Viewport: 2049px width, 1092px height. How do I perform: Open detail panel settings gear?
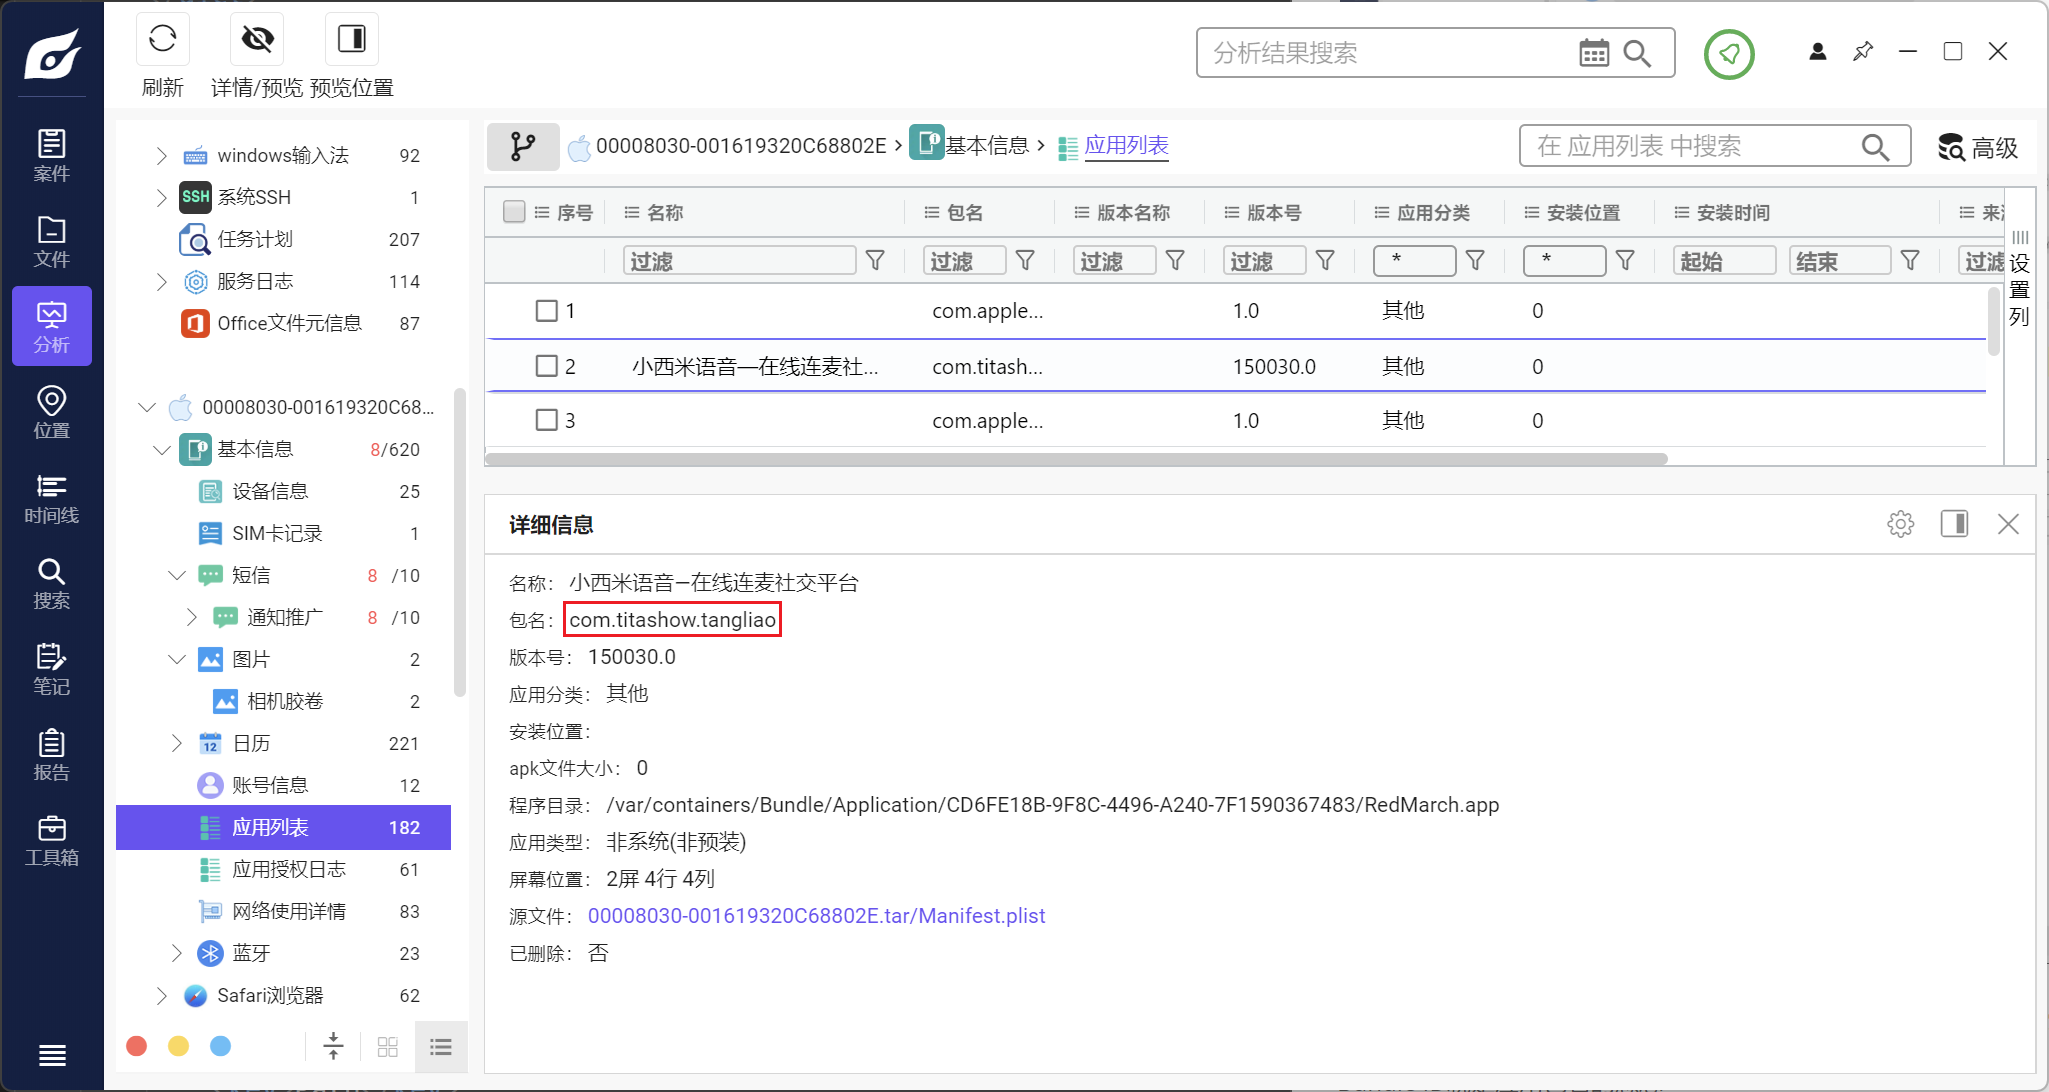[1900, 524]
